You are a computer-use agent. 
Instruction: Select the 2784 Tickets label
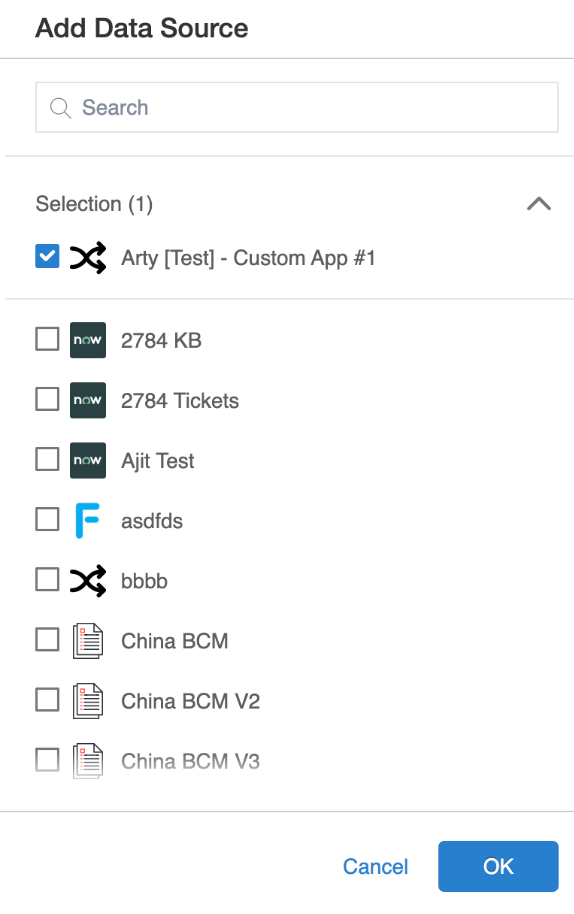pos(180,400)
